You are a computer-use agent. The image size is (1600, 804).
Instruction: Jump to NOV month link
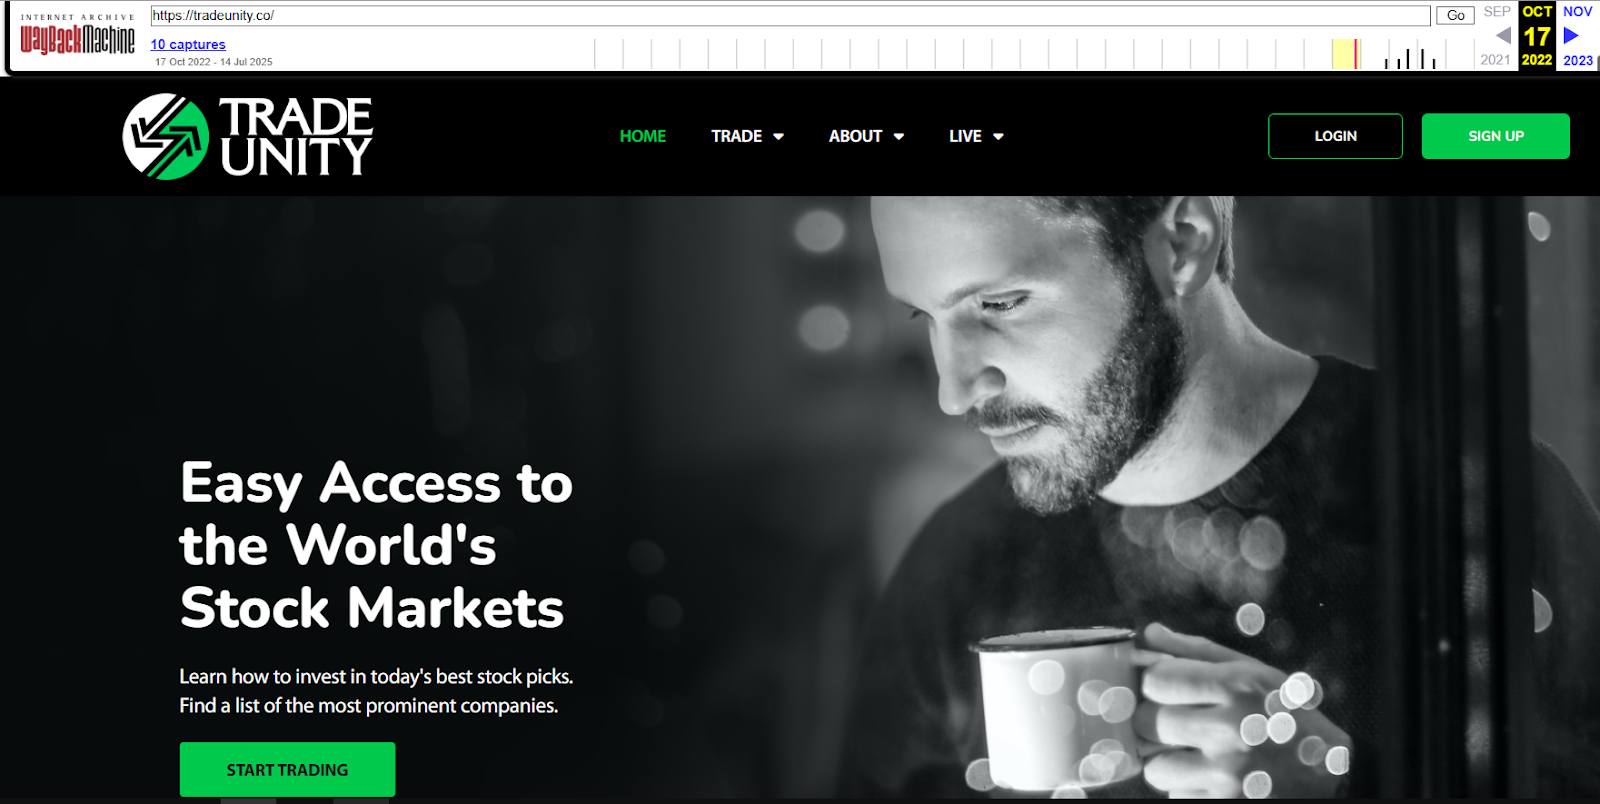pyautogui.click(x=1577, y=11)
